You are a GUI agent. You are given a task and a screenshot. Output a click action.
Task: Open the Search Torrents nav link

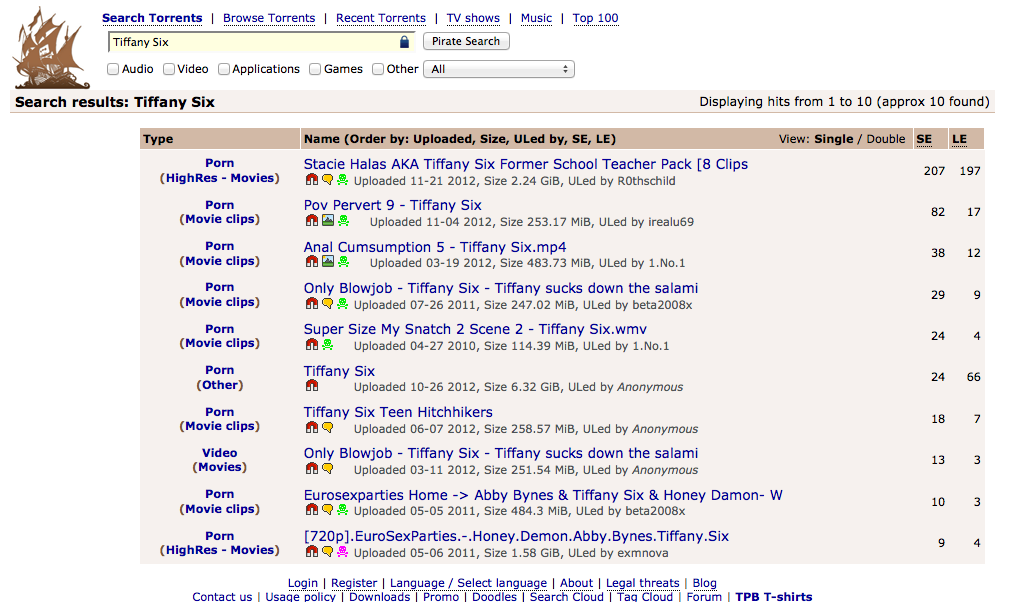coord(152,18)
